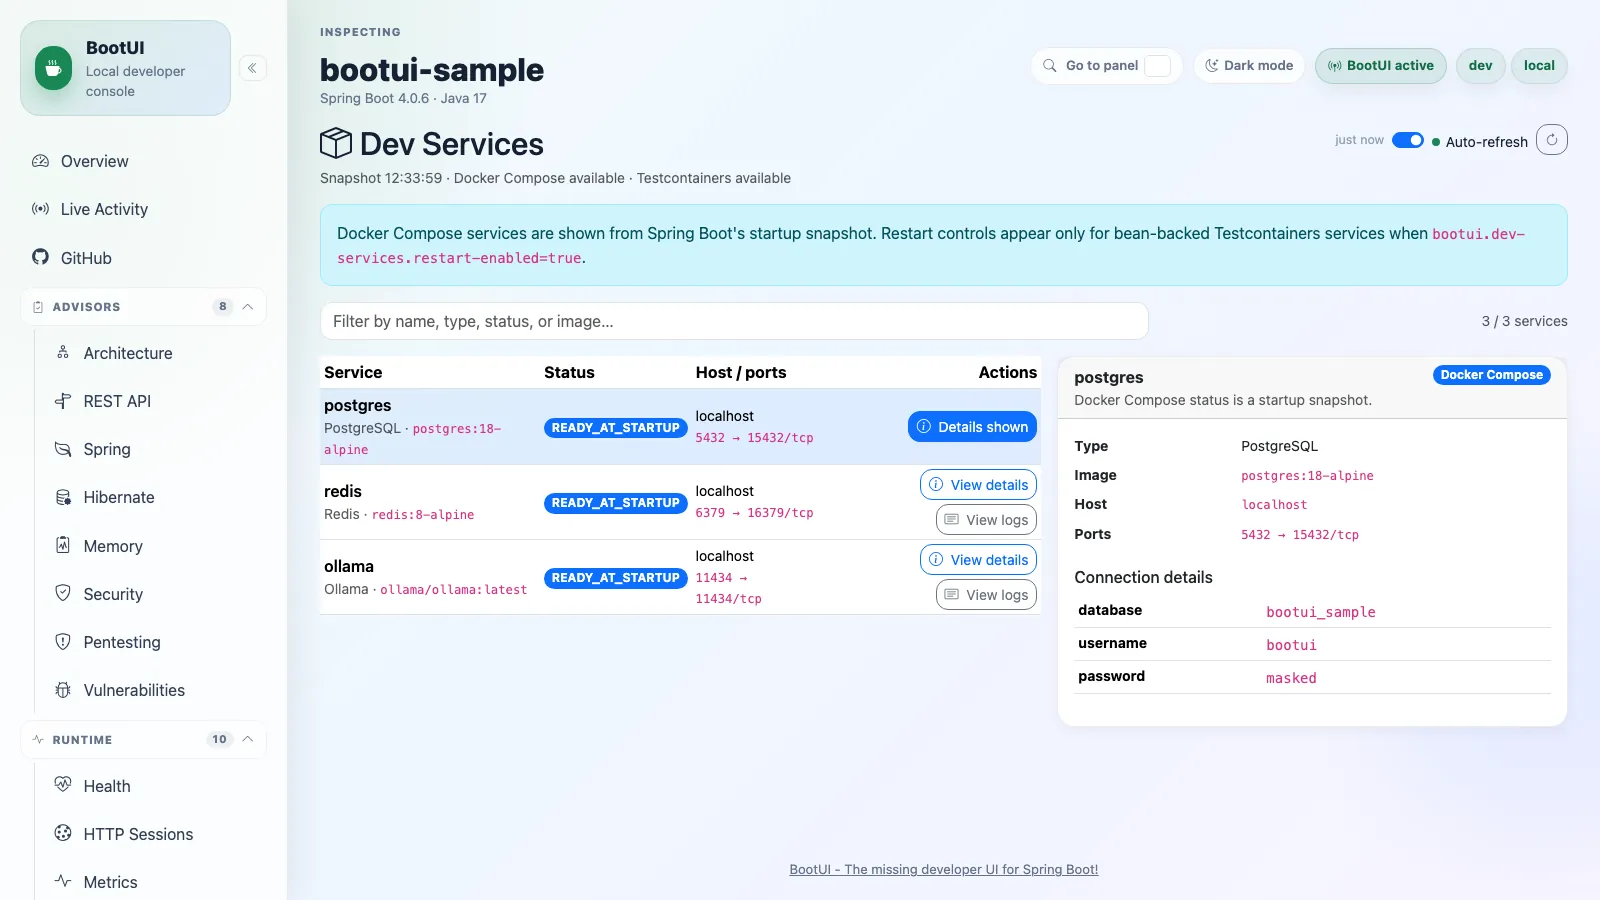
Task: Click the refresh circular arrow button
Action: point(1552,140)
